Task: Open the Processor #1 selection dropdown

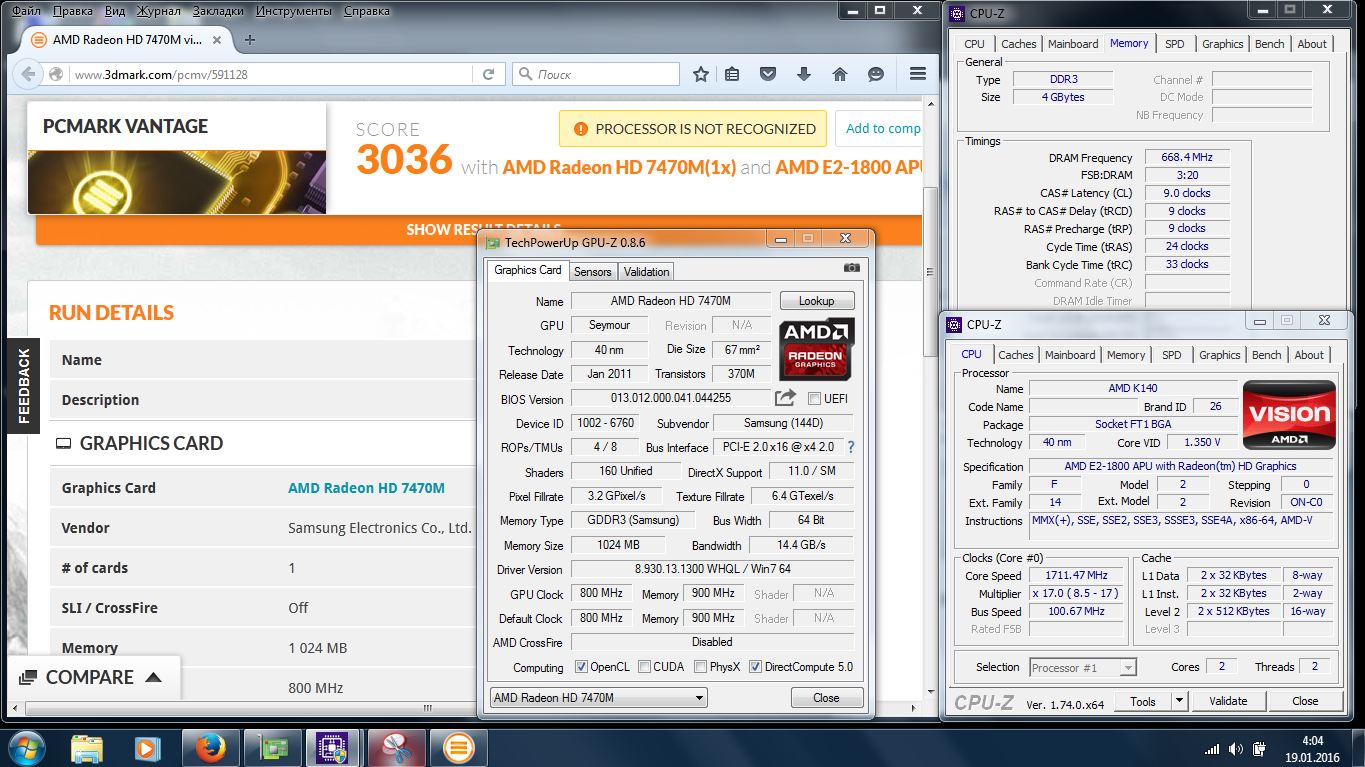Action: [1082, 667]
